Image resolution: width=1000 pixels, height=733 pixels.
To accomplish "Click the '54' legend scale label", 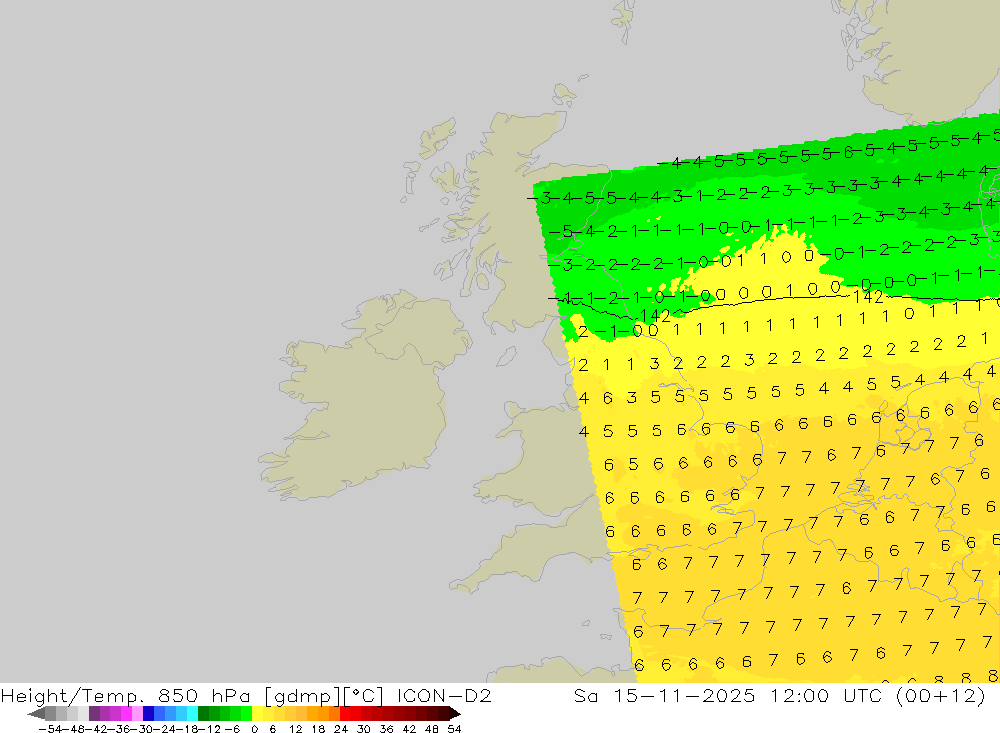I will (454, 729).
